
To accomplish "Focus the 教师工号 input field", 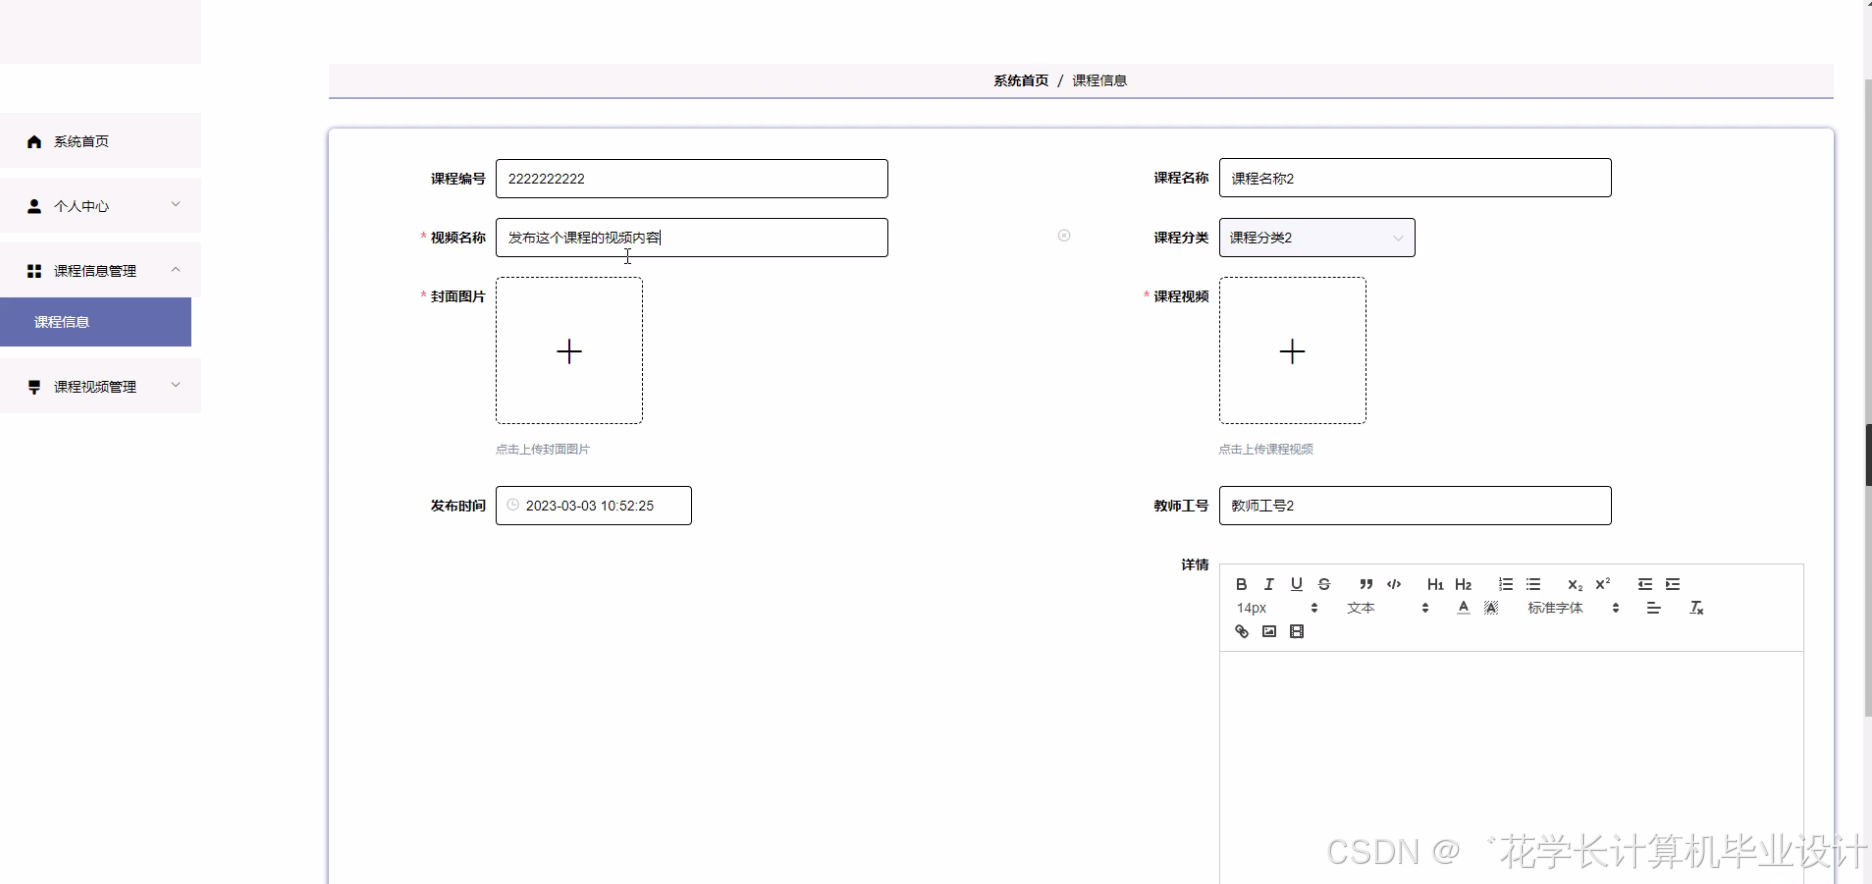I will [1415, 506].
